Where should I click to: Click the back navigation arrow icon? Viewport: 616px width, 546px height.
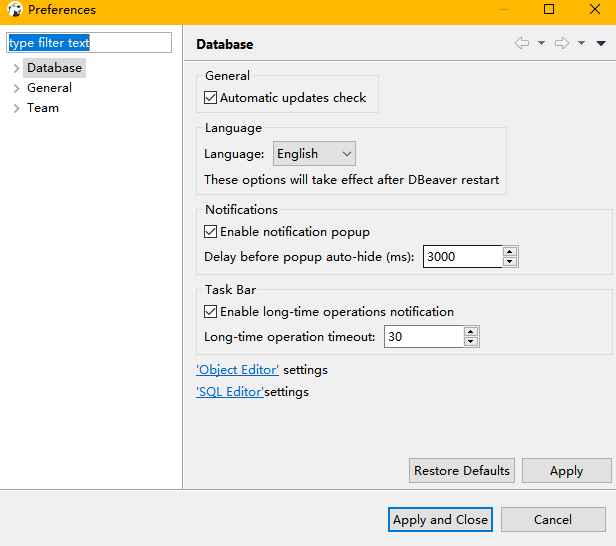[522, 43]
